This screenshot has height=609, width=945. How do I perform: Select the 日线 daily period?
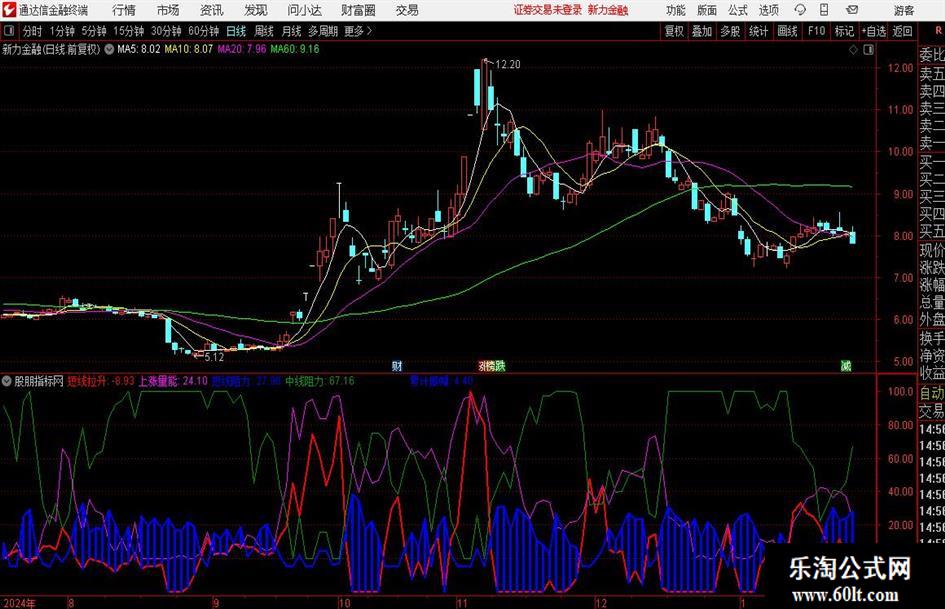[x=236, y=31]
